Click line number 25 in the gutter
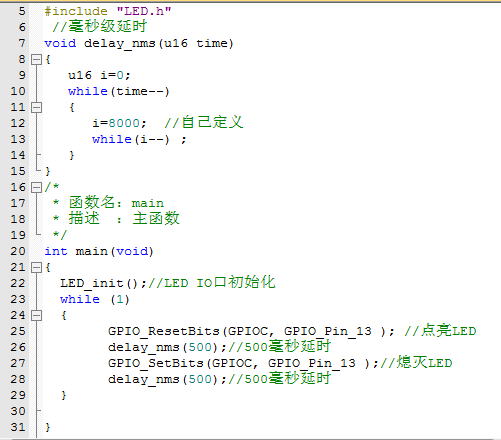Image resolution: width=501 pixels, height=440 pixels. 18,331
